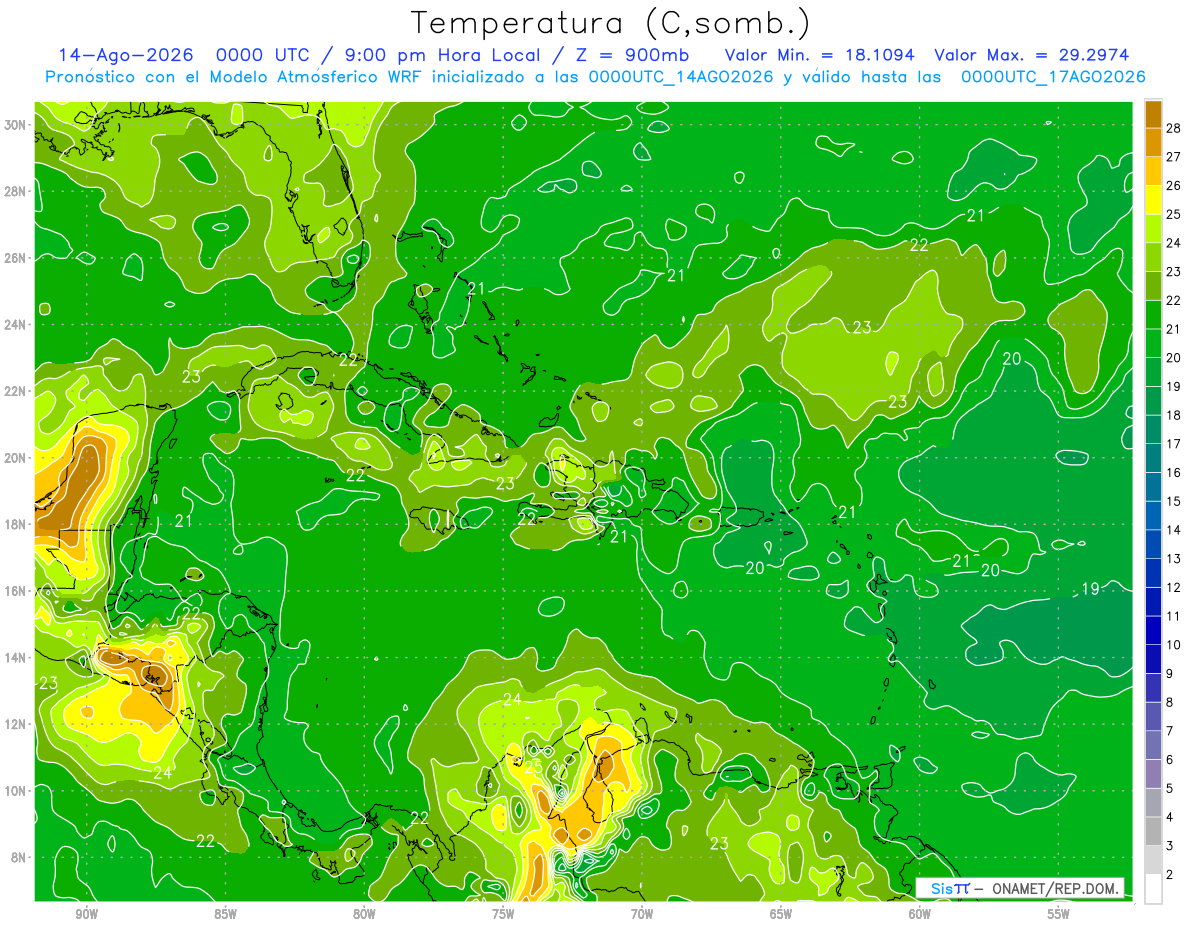The image size is (1200, 927).
Task: Click the "20N" latitude label
Action: [15, 458]
